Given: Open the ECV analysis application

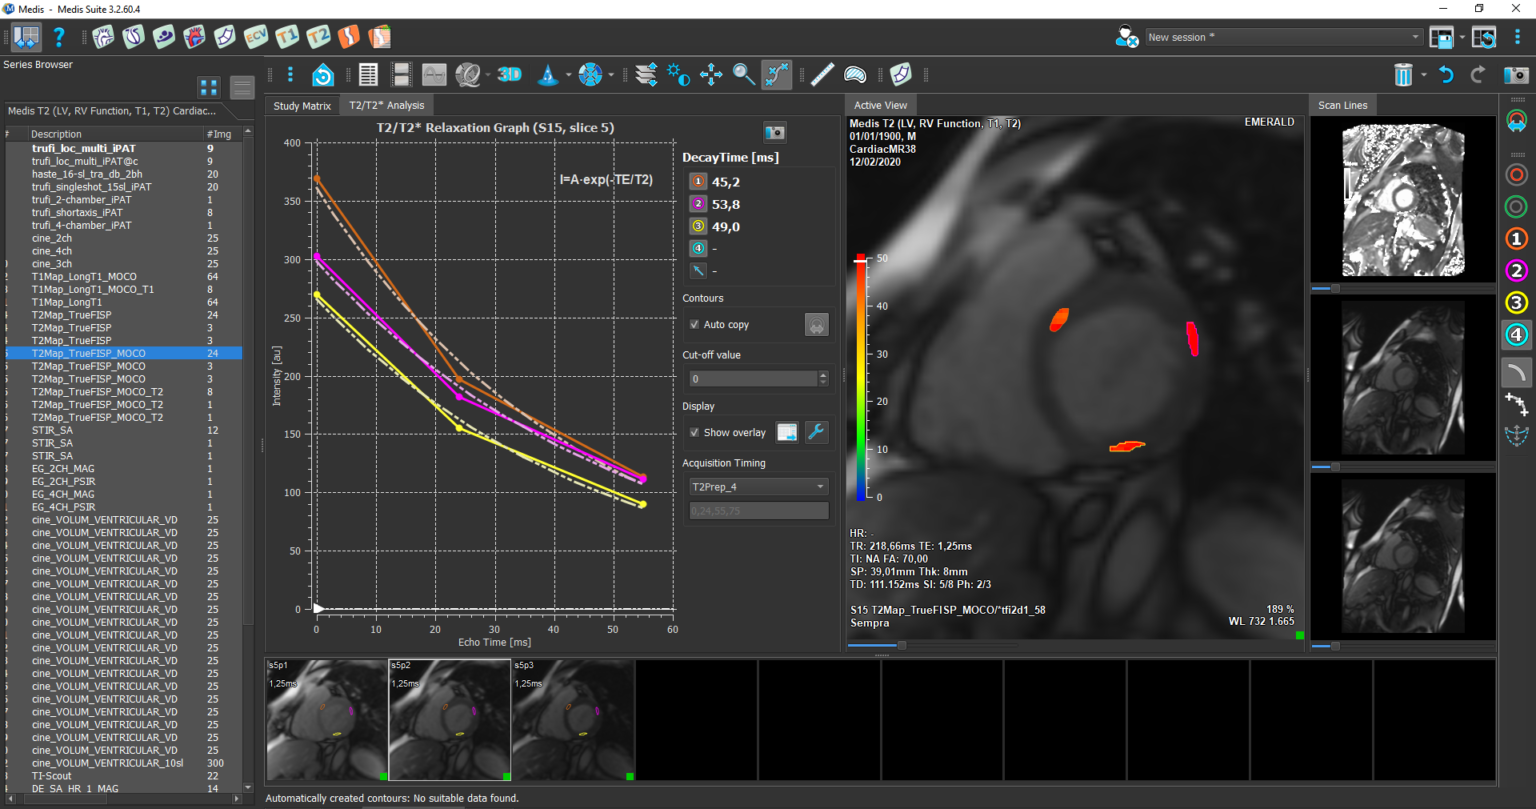Looking at the screenshot, I should 255,36.
